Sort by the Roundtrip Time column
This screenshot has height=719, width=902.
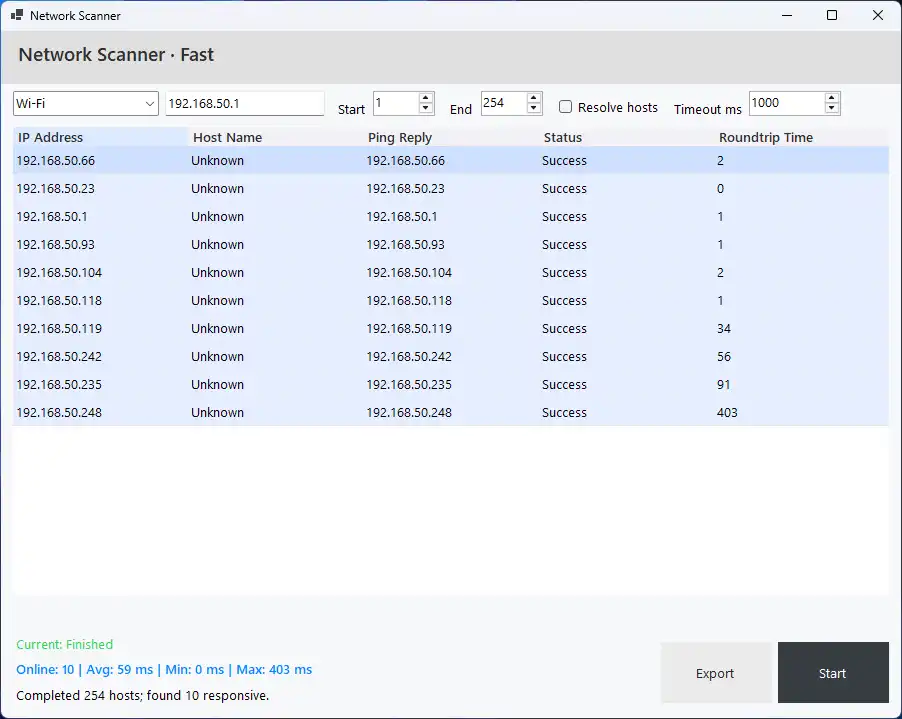click(765, 137)
